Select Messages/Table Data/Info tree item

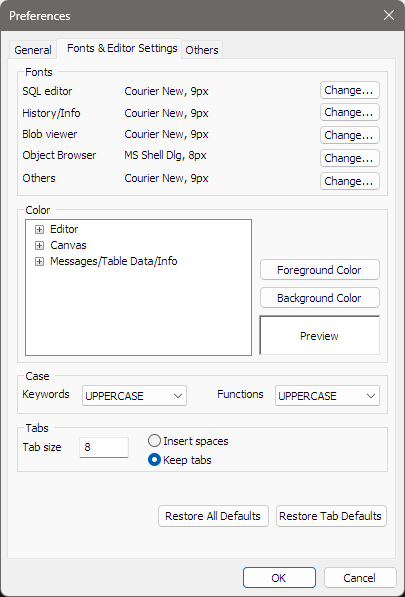113,261
